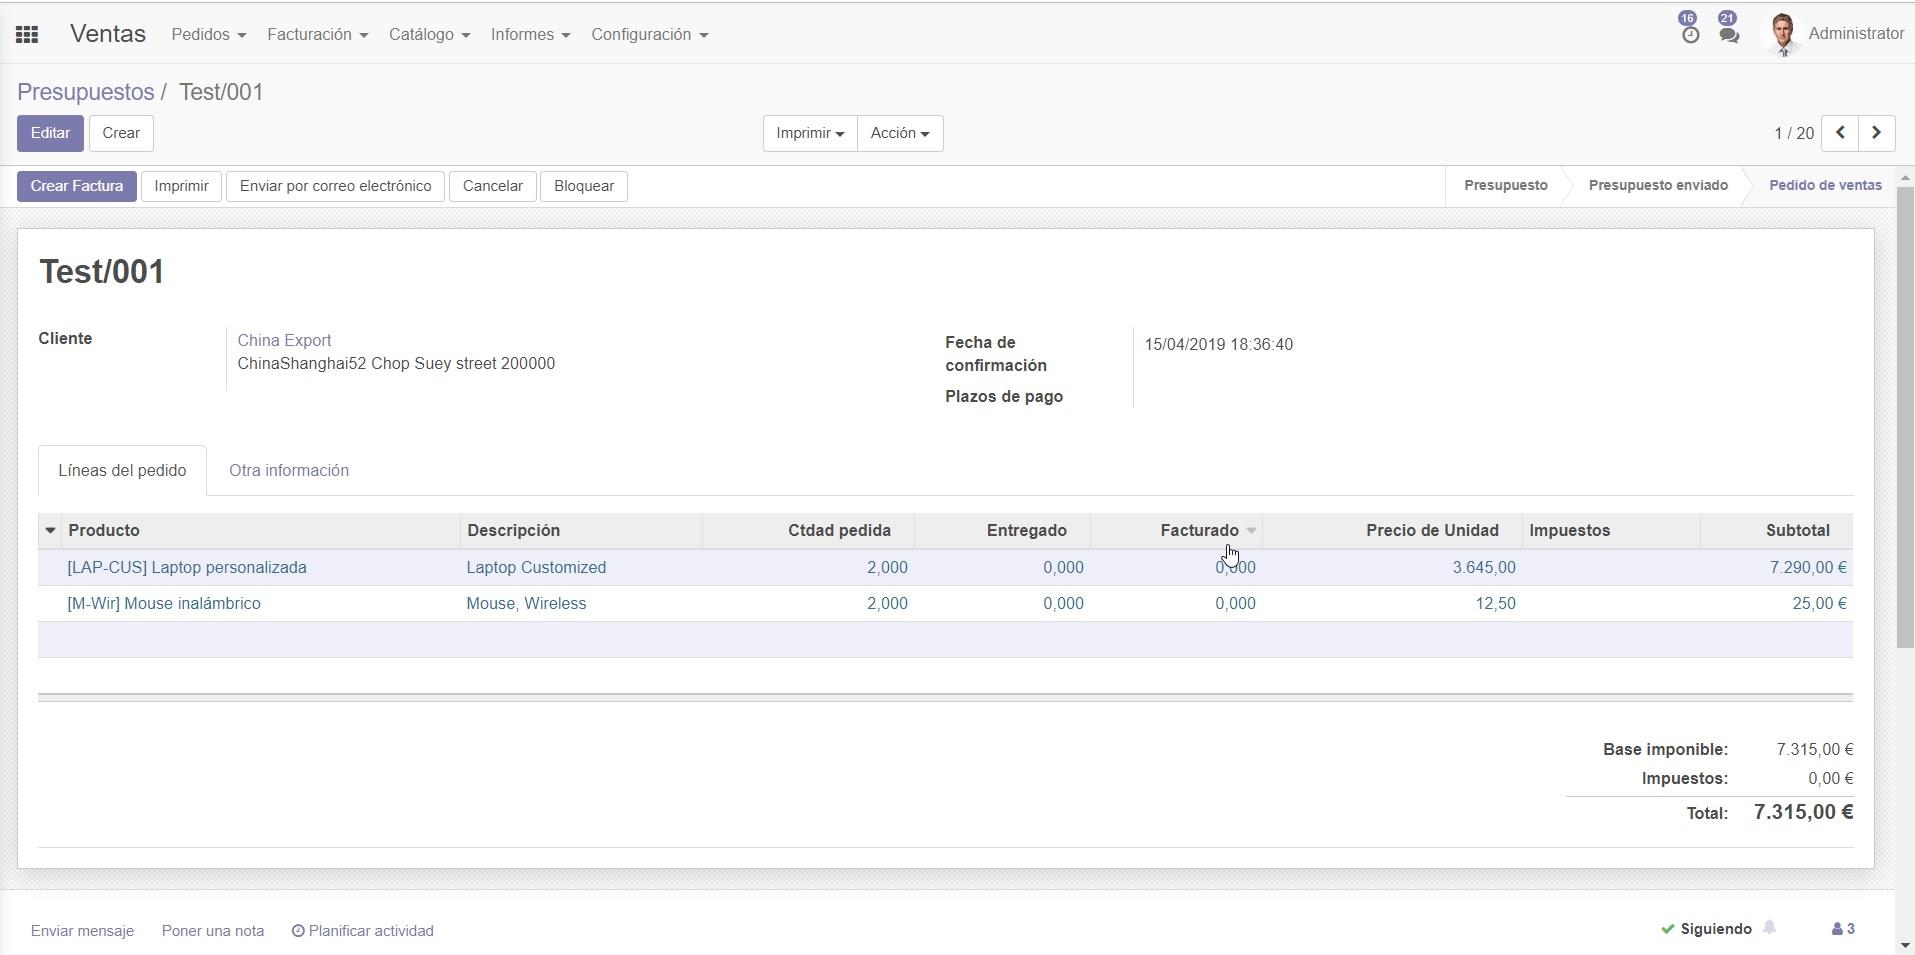The width and height of the screenshot is (1915, 955).
Task: Open the column options caret in table header
Action: tap(50, 530)
